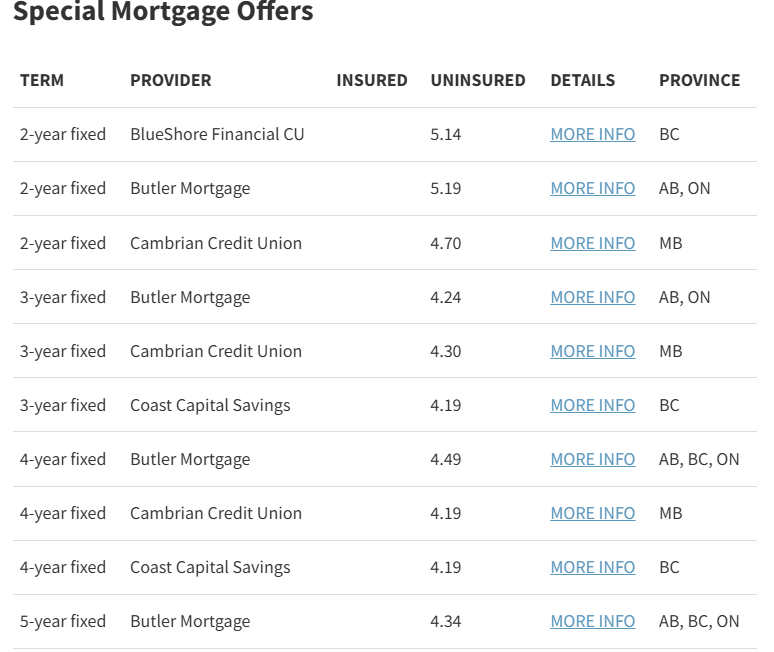Click the TERM column header
774x652 pixels.
click(42, 80)
